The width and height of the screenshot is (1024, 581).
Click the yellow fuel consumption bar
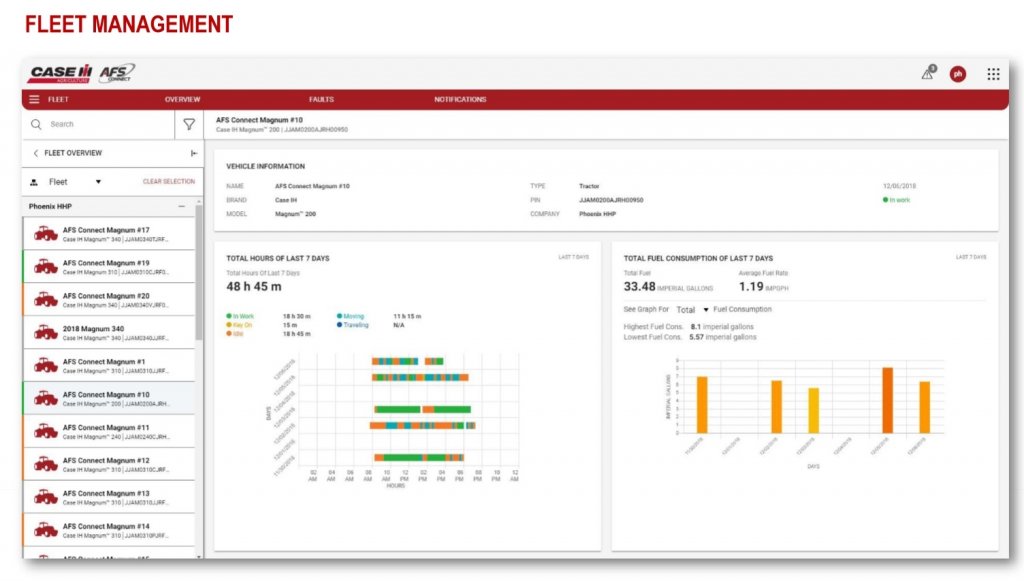(x=814, y=411)
